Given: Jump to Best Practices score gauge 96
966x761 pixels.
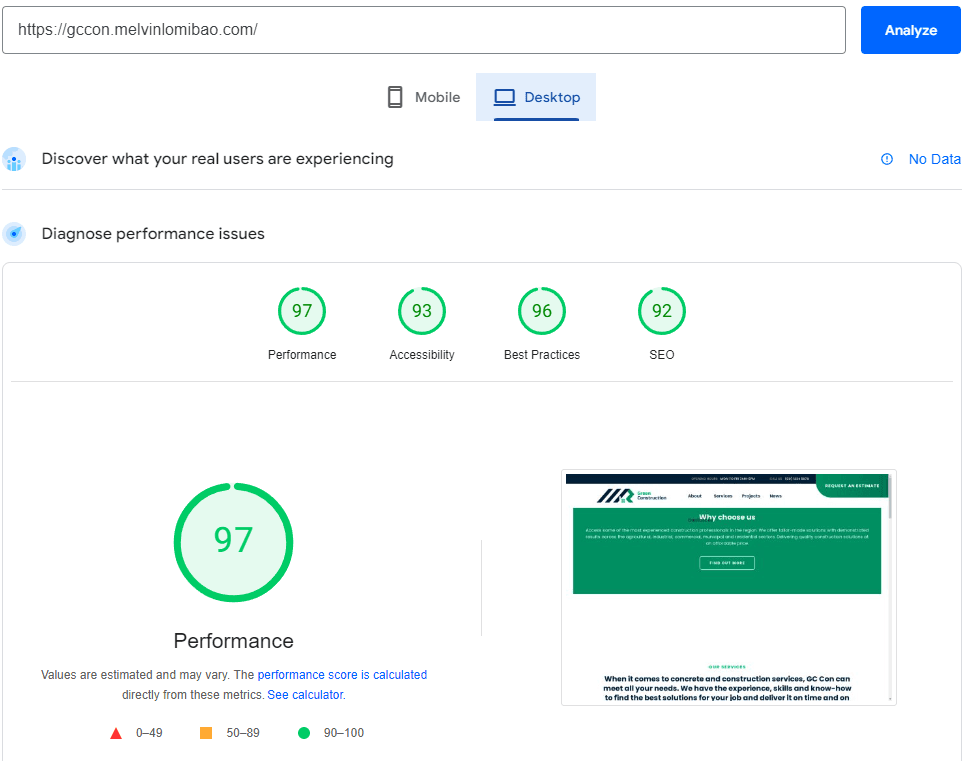Looking at the screenshot, I should click(542, 311).
